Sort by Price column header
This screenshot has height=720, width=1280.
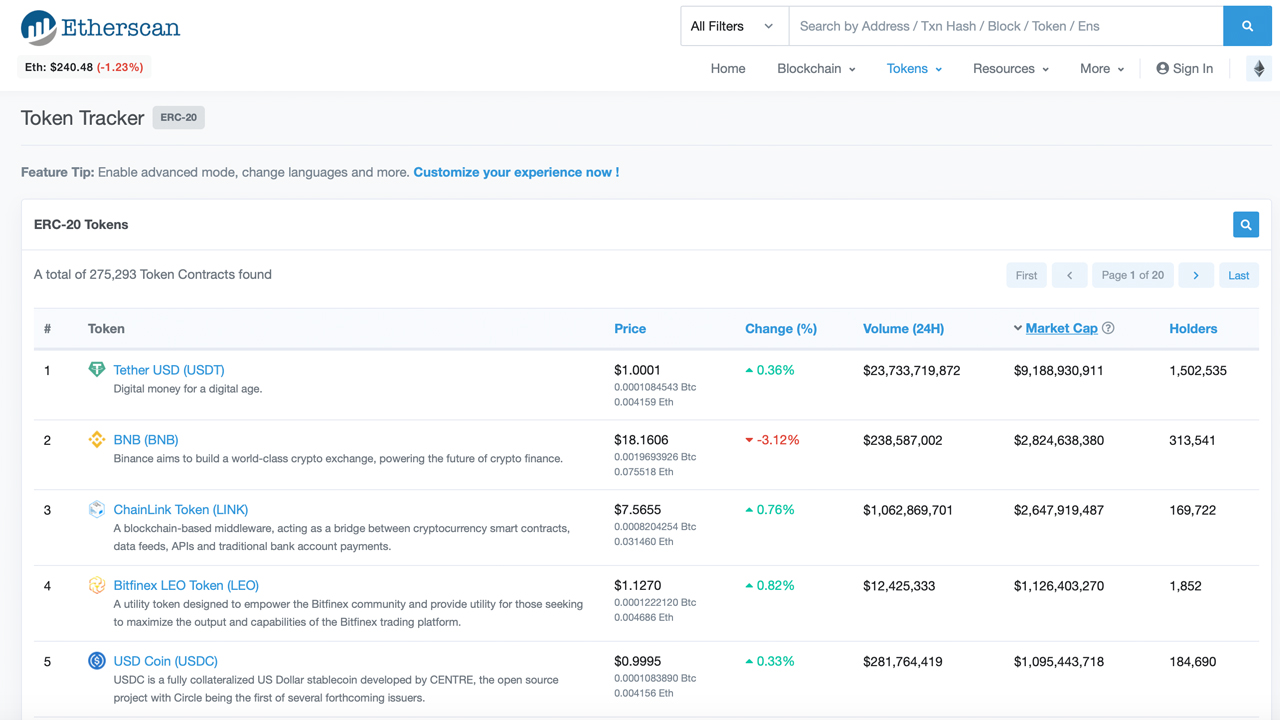tap(630, 328)
